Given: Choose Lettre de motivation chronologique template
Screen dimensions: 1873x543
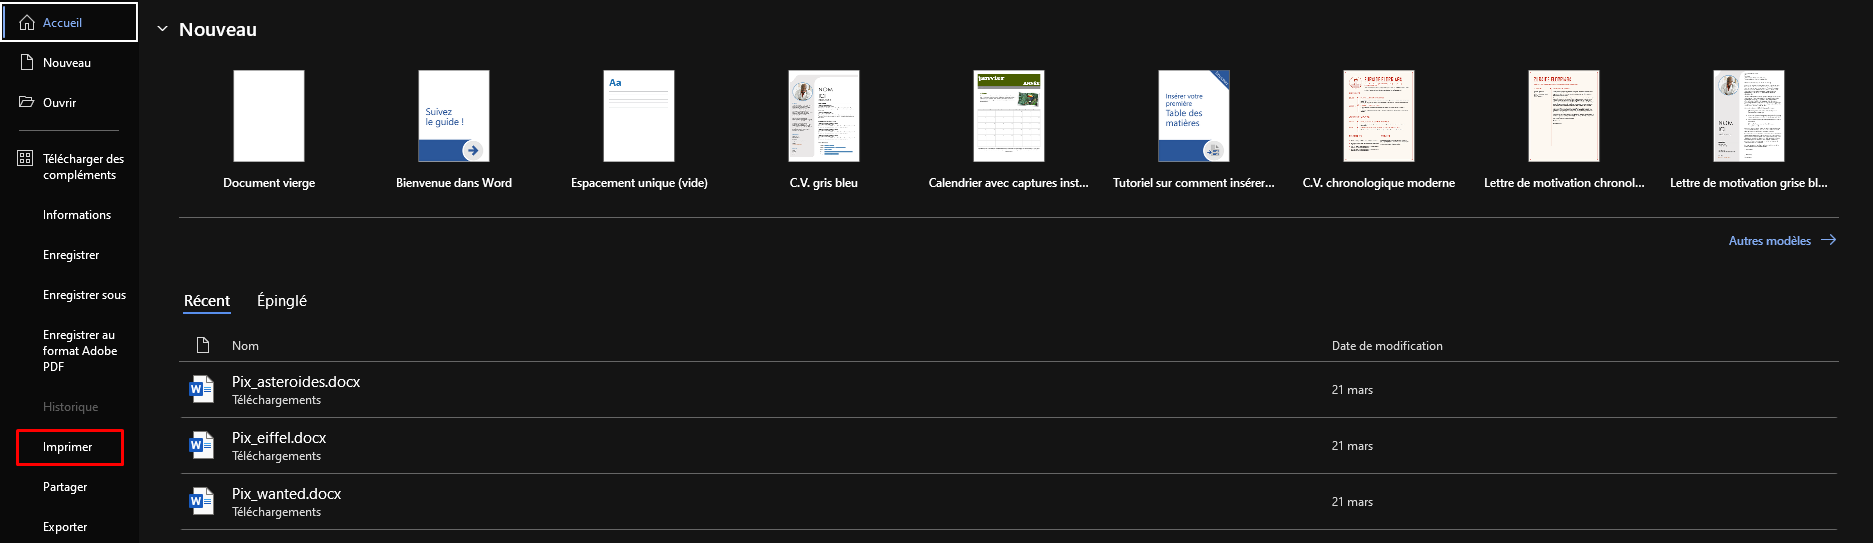Looking at the screenshot, I should (1564, 129).
